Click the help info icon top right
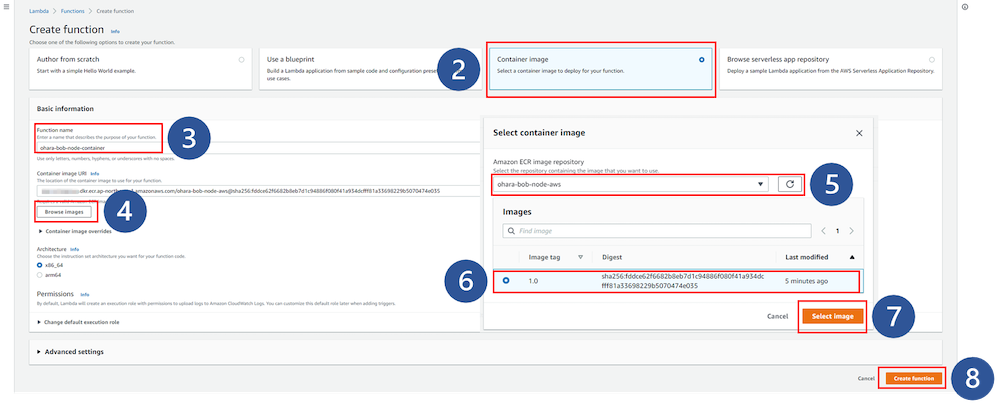1000x406 pixels. pyautogui.click(x=964, y=7)
